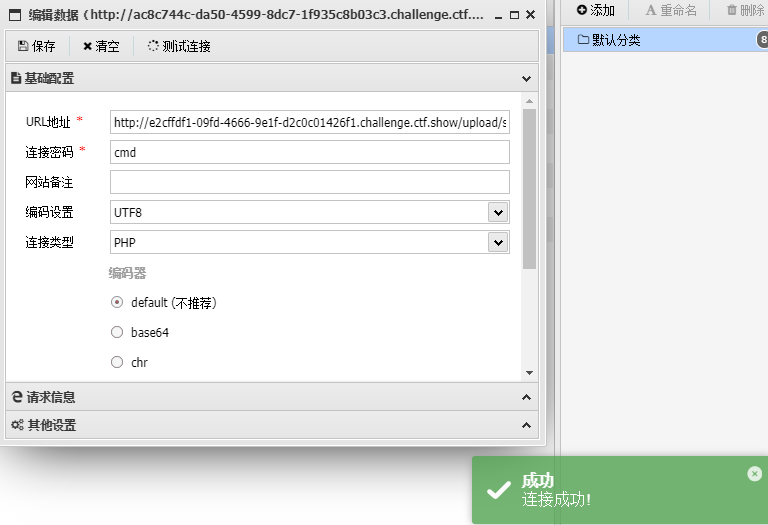
Task: Dismiss the 连接成功 success notification
Action: (x=754, y=474)
